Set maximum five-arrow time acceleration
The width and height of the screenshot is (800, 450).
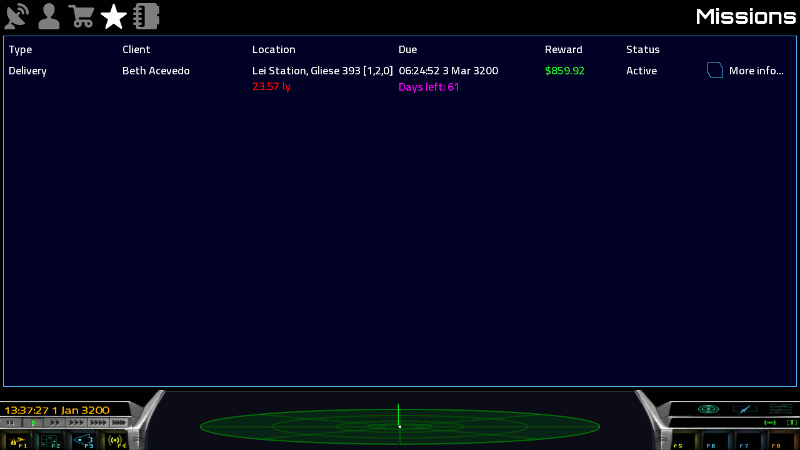point(119,422)
